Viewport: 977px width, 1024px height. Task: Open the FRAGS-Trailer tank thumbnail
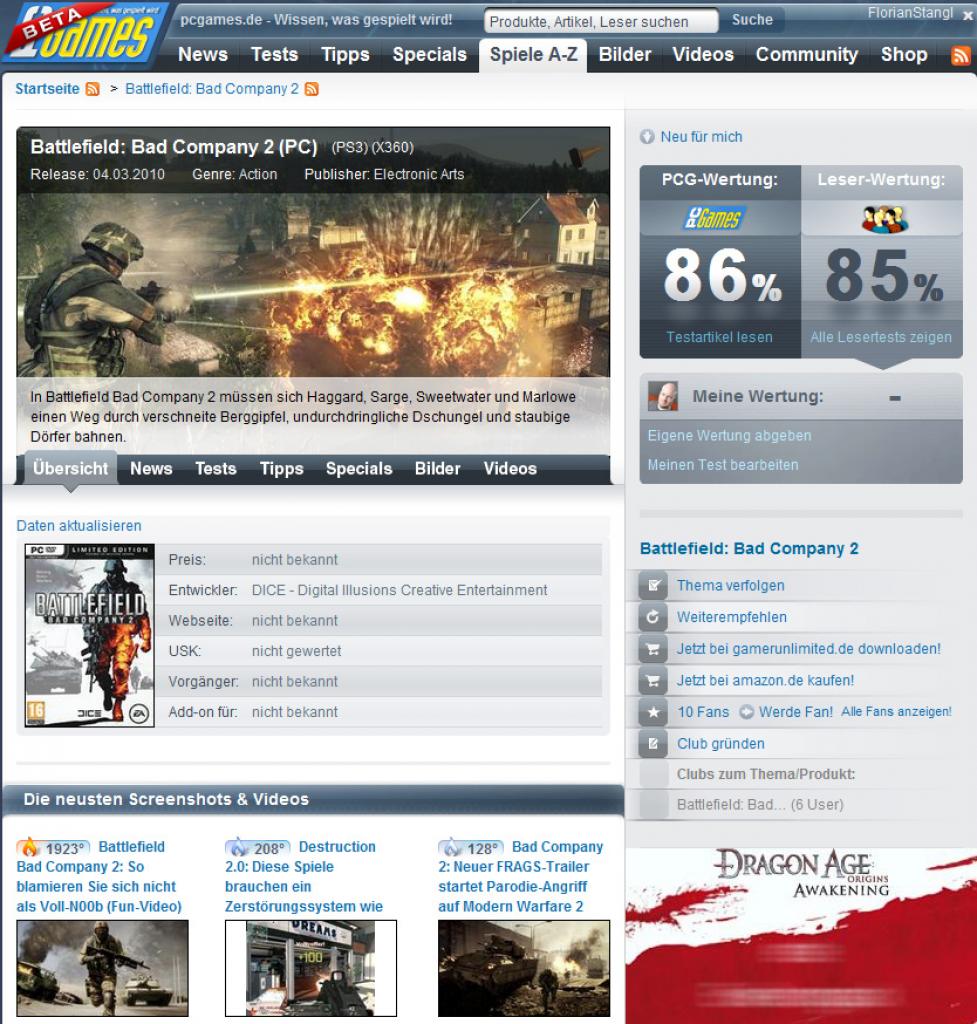pos(524,968)
